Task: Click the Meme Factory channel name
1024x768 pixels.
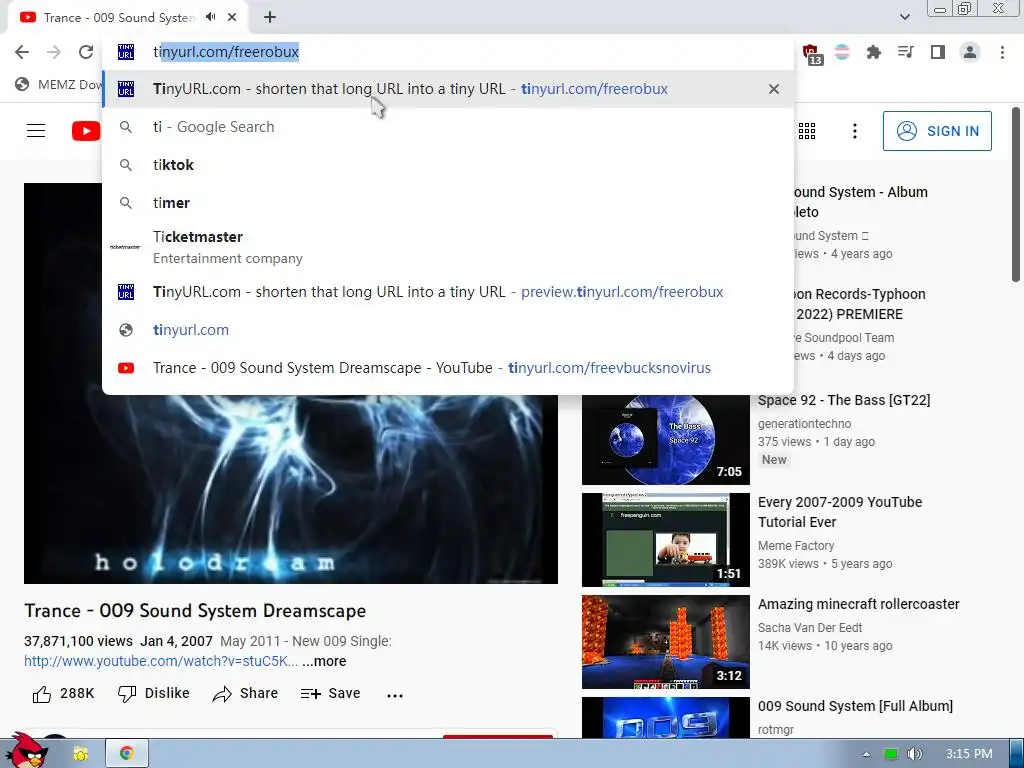Action: [796, 545]
